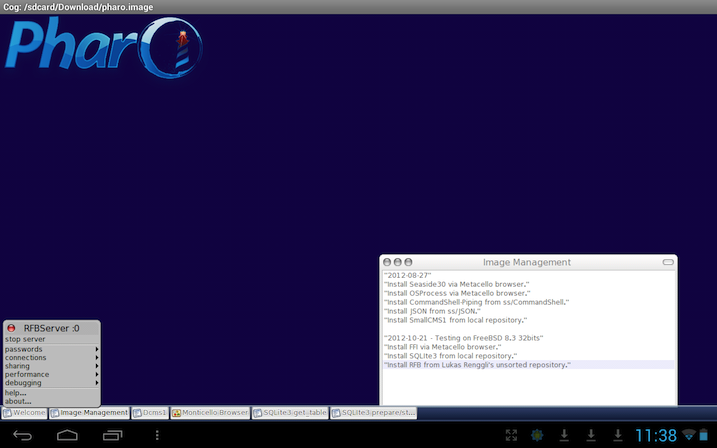Open the three-dot overflow menu
The height and width of the screenshot is (448, 717).
point(157,435)
